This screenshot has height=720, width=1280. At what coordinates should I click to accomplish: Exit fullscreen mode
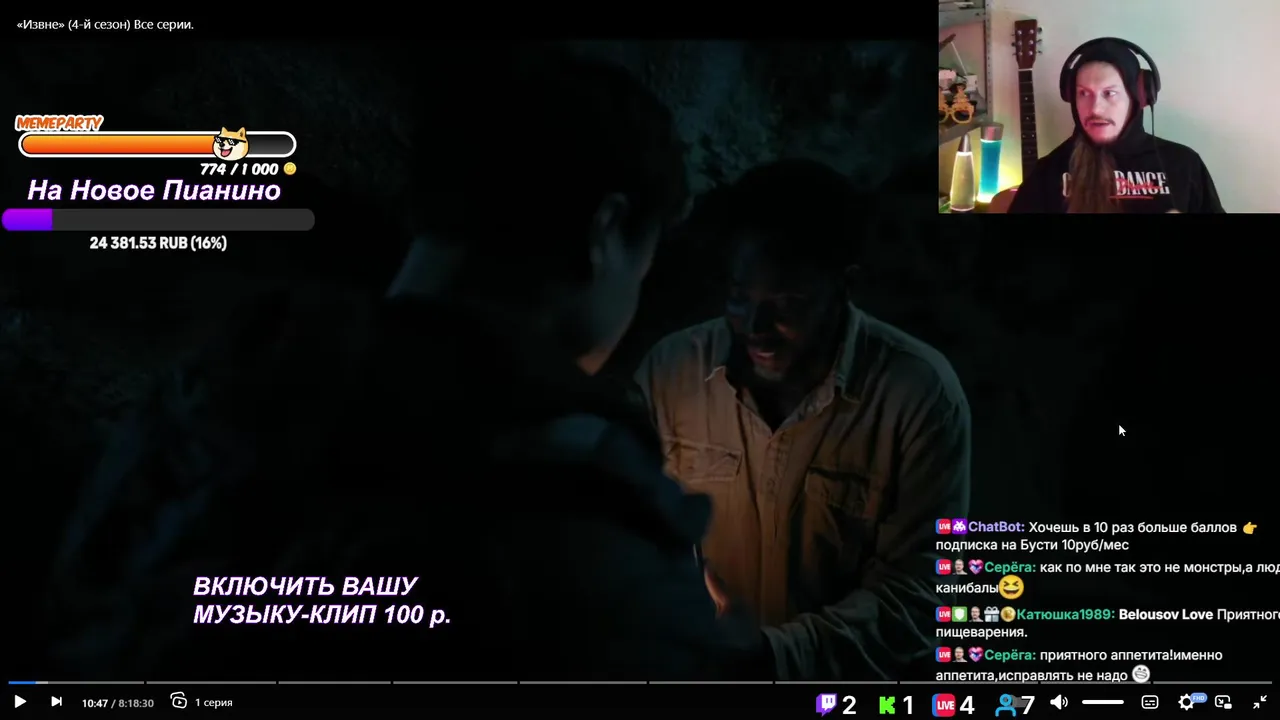[1260, 702]
